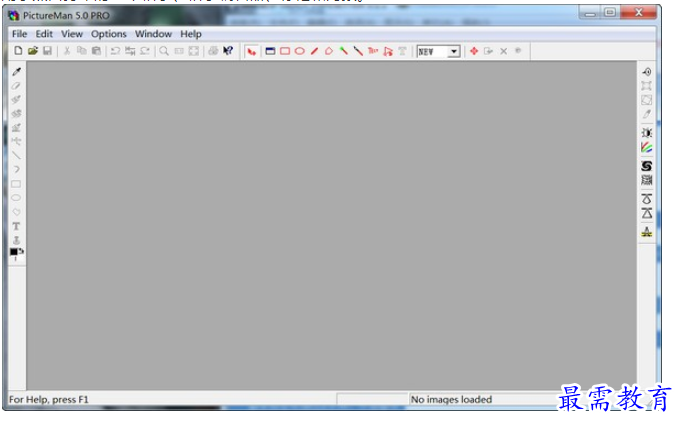The height and width of the screenshot is (430, 680).
Task: Choose the red polygon area tool
Action: 329,51
